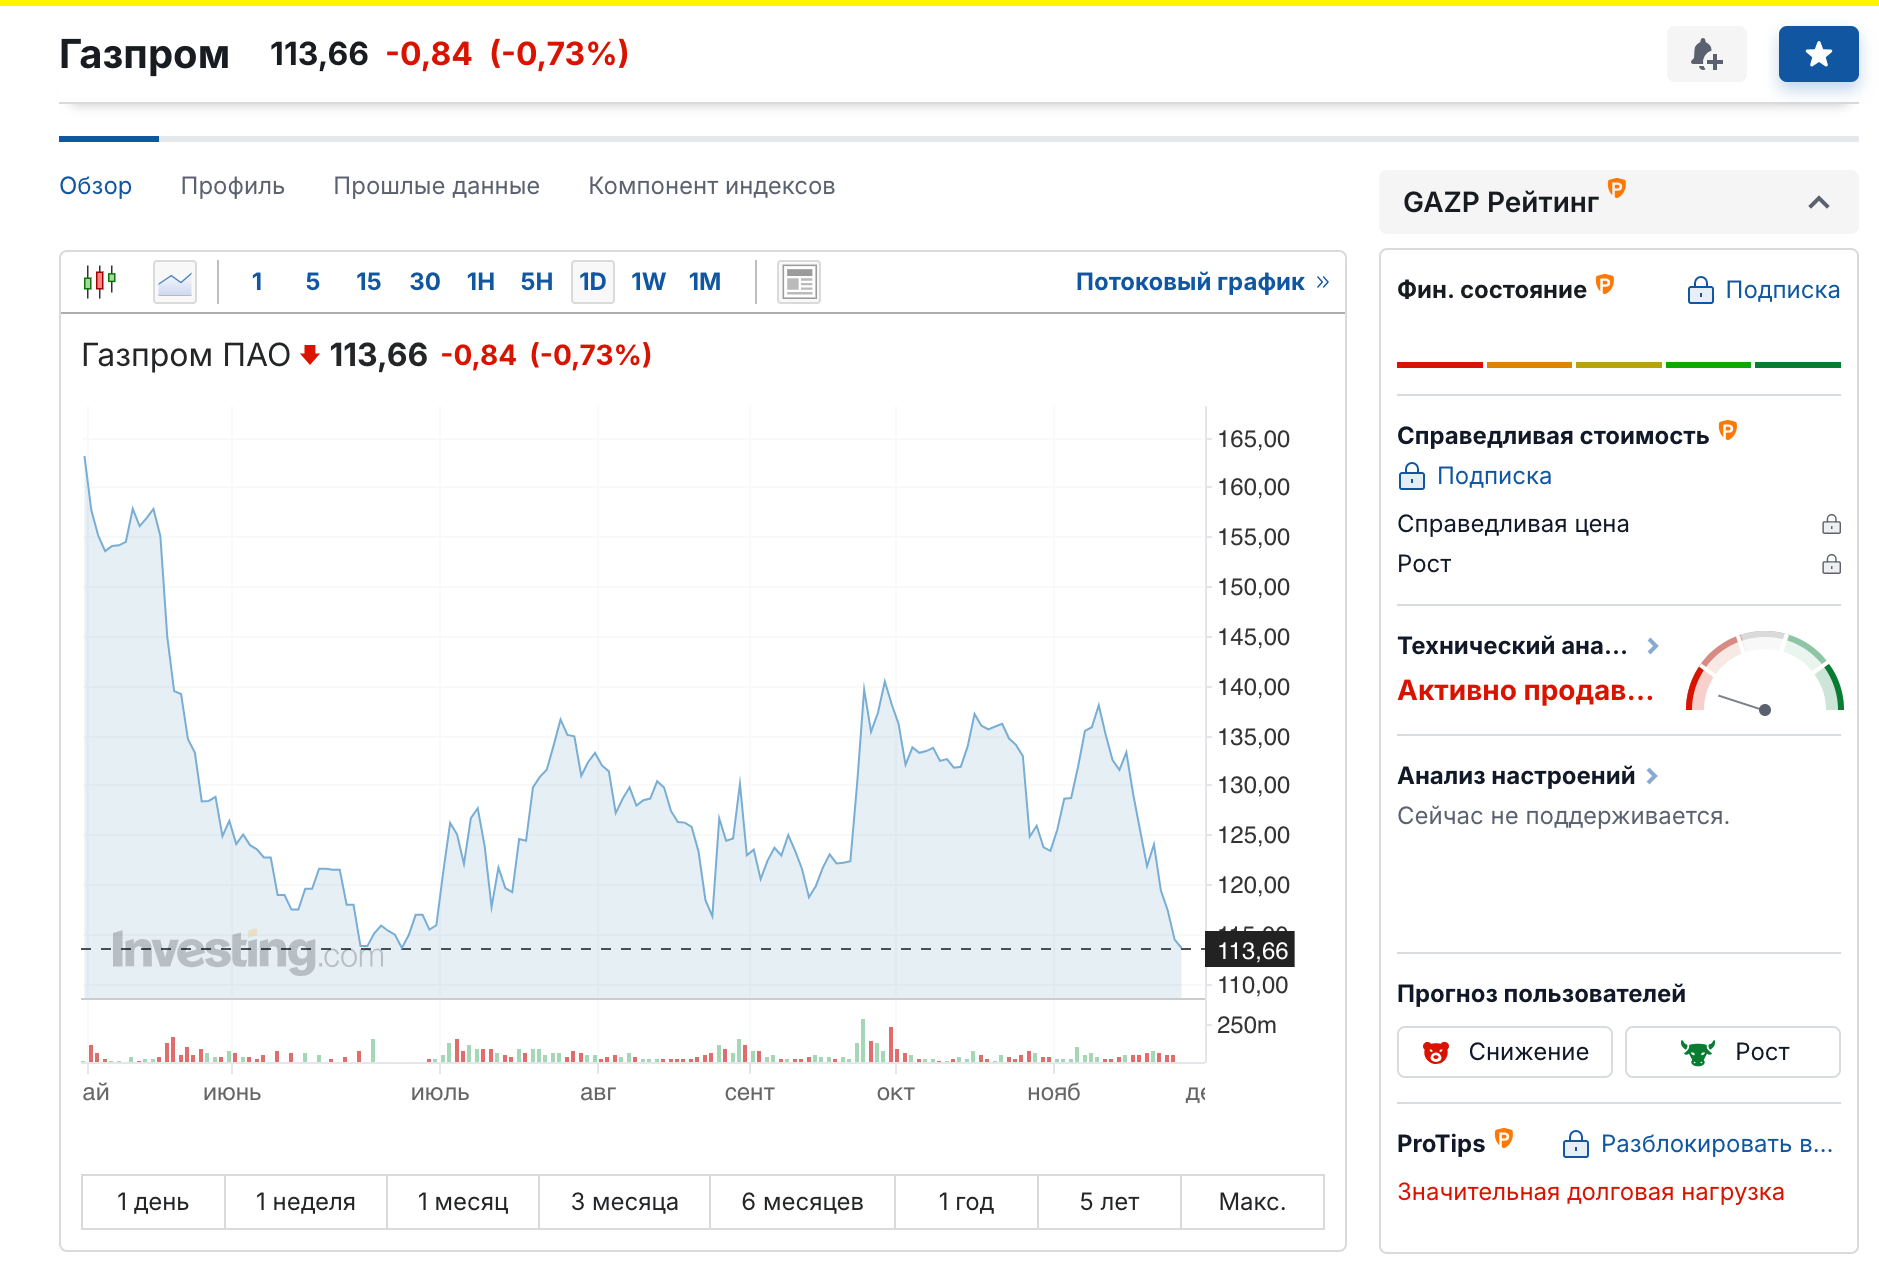Viewport: 1879px width, 1262px height.
Task: Click the lock icon beside Справедливая цена
Action: pos(1831,524)
